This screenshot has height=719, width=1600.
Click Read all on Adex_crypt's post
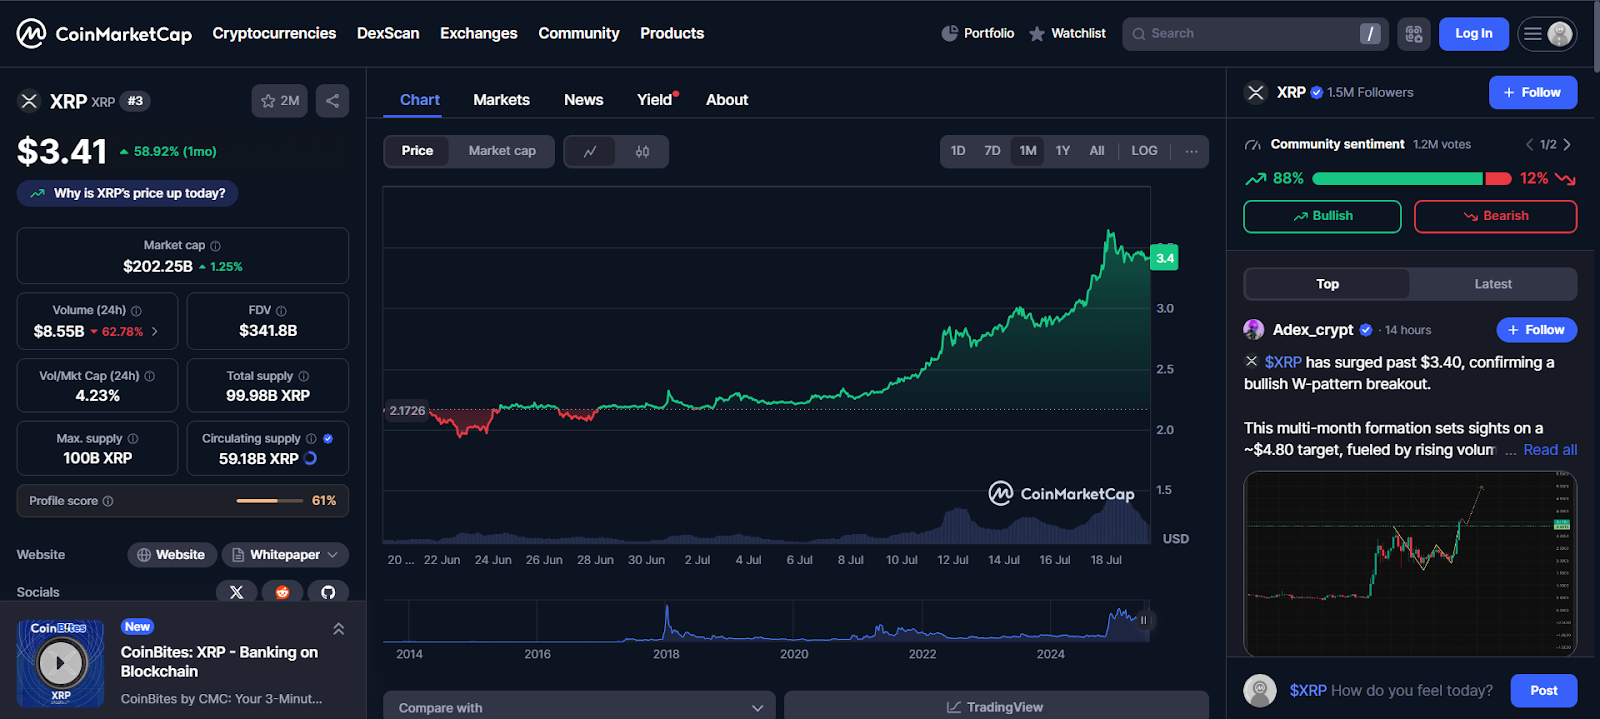(x=1550, y=450)
